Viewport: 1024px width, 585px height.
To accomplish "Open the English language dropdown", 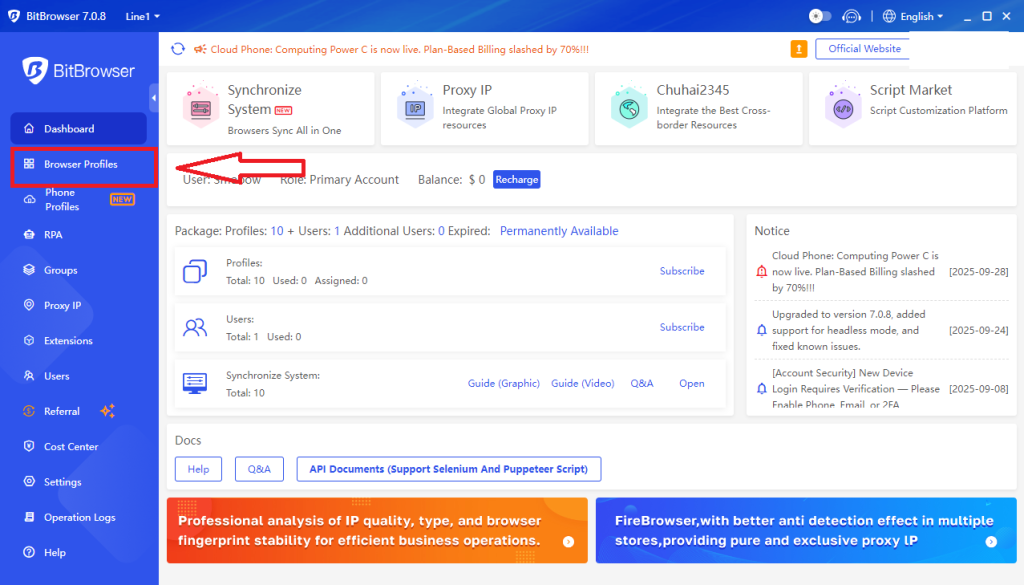I will (913, 16).
